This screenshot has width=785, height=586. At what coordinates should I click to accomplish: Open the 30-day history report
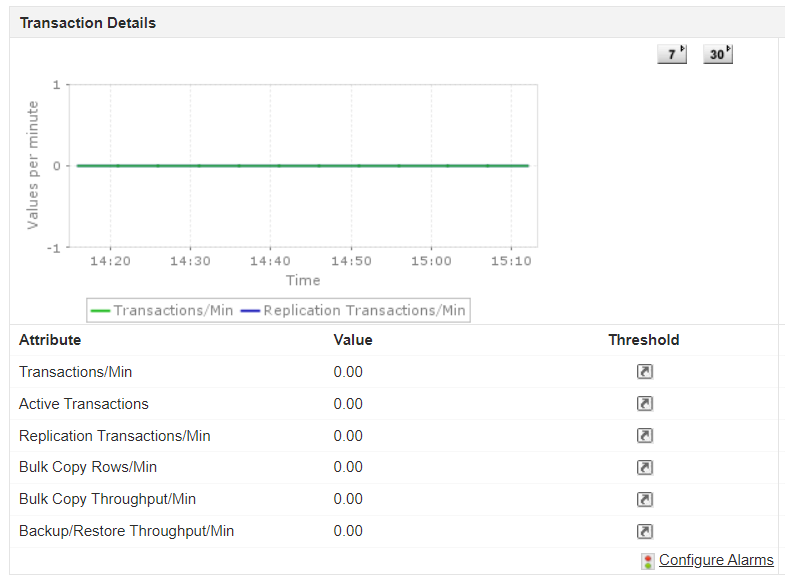(718, 54)
